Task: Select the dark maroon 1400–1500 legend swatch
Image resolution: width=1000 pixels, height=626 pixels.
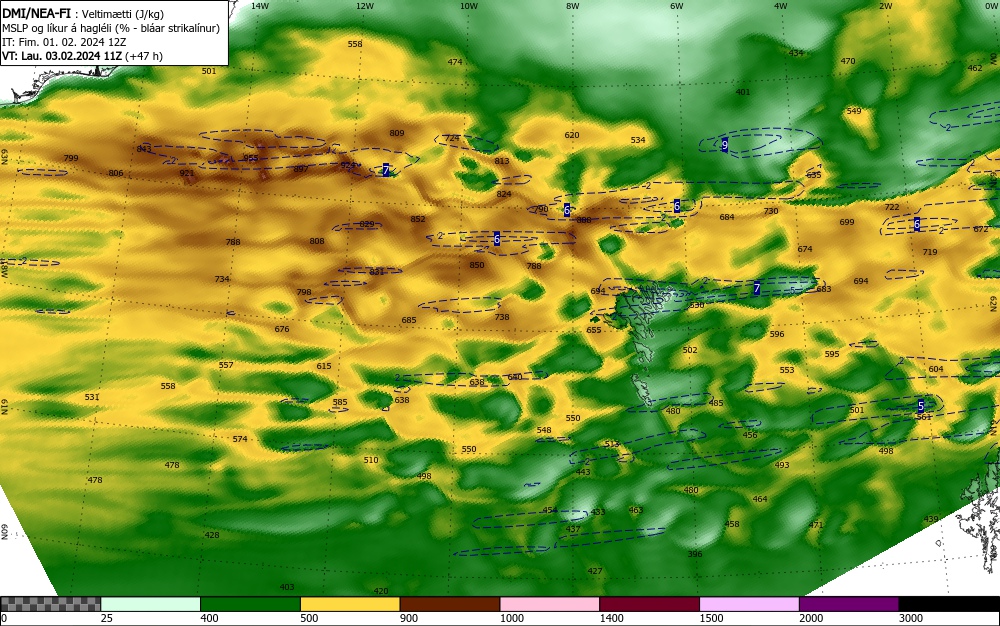Action: coord(649,604)
